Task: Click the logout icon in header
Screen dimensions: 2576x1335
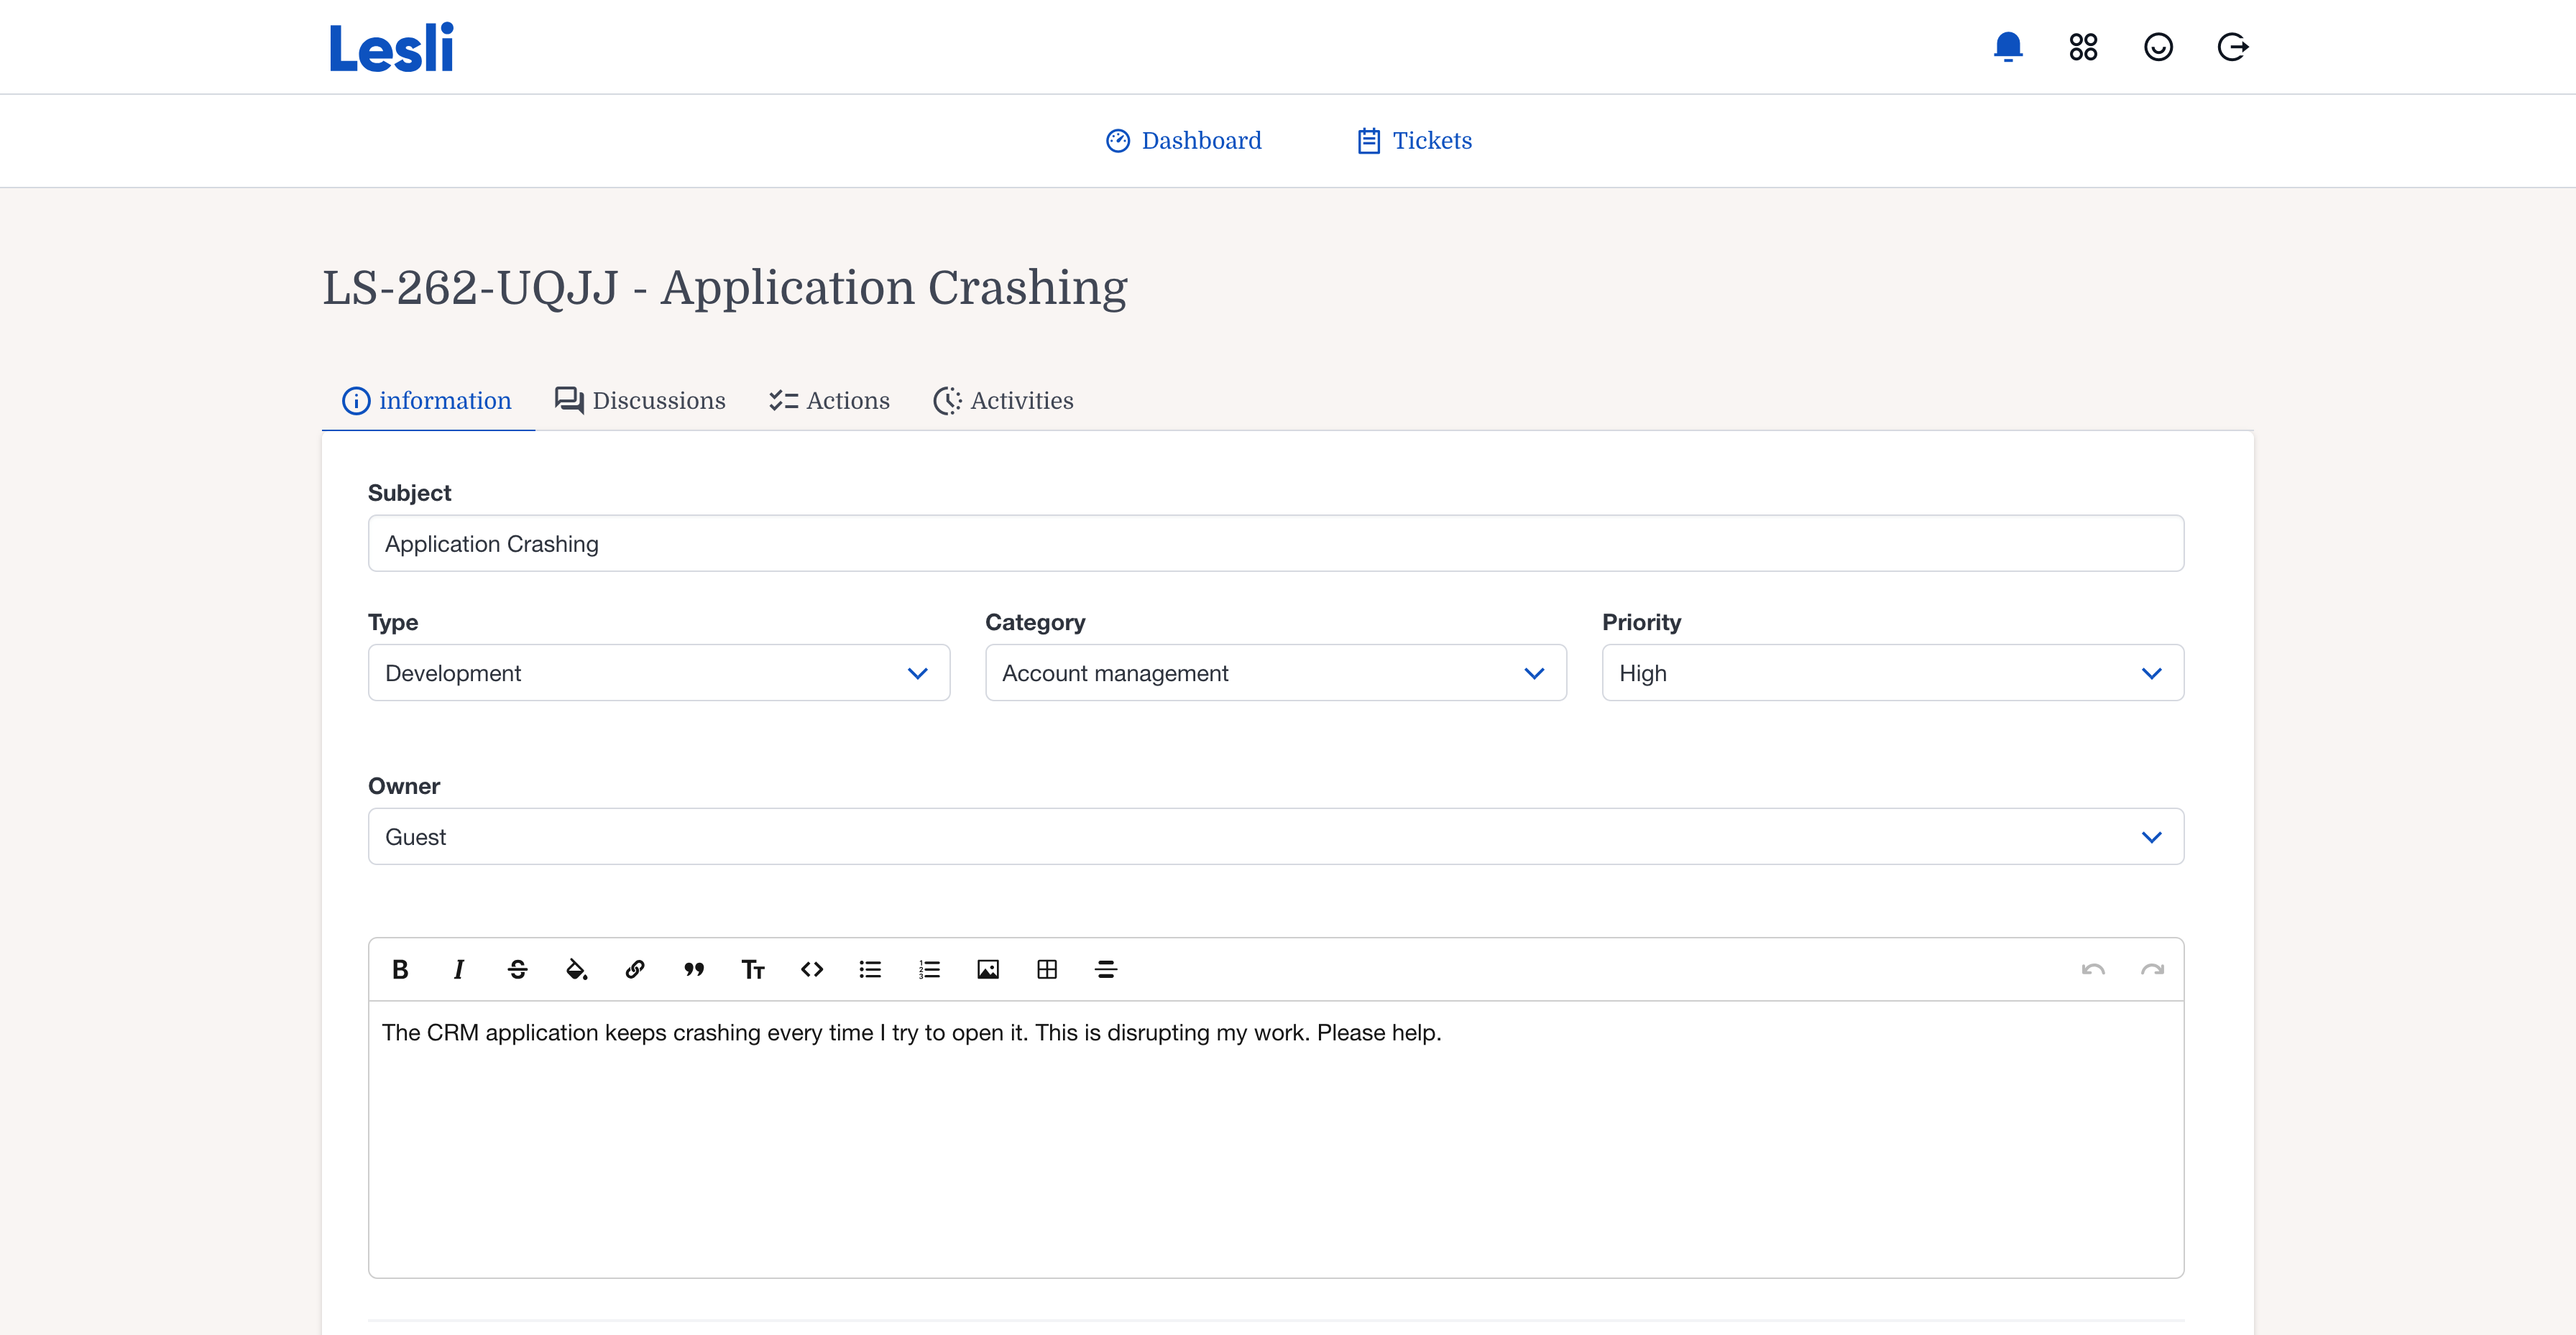Action: point(2233,47)
